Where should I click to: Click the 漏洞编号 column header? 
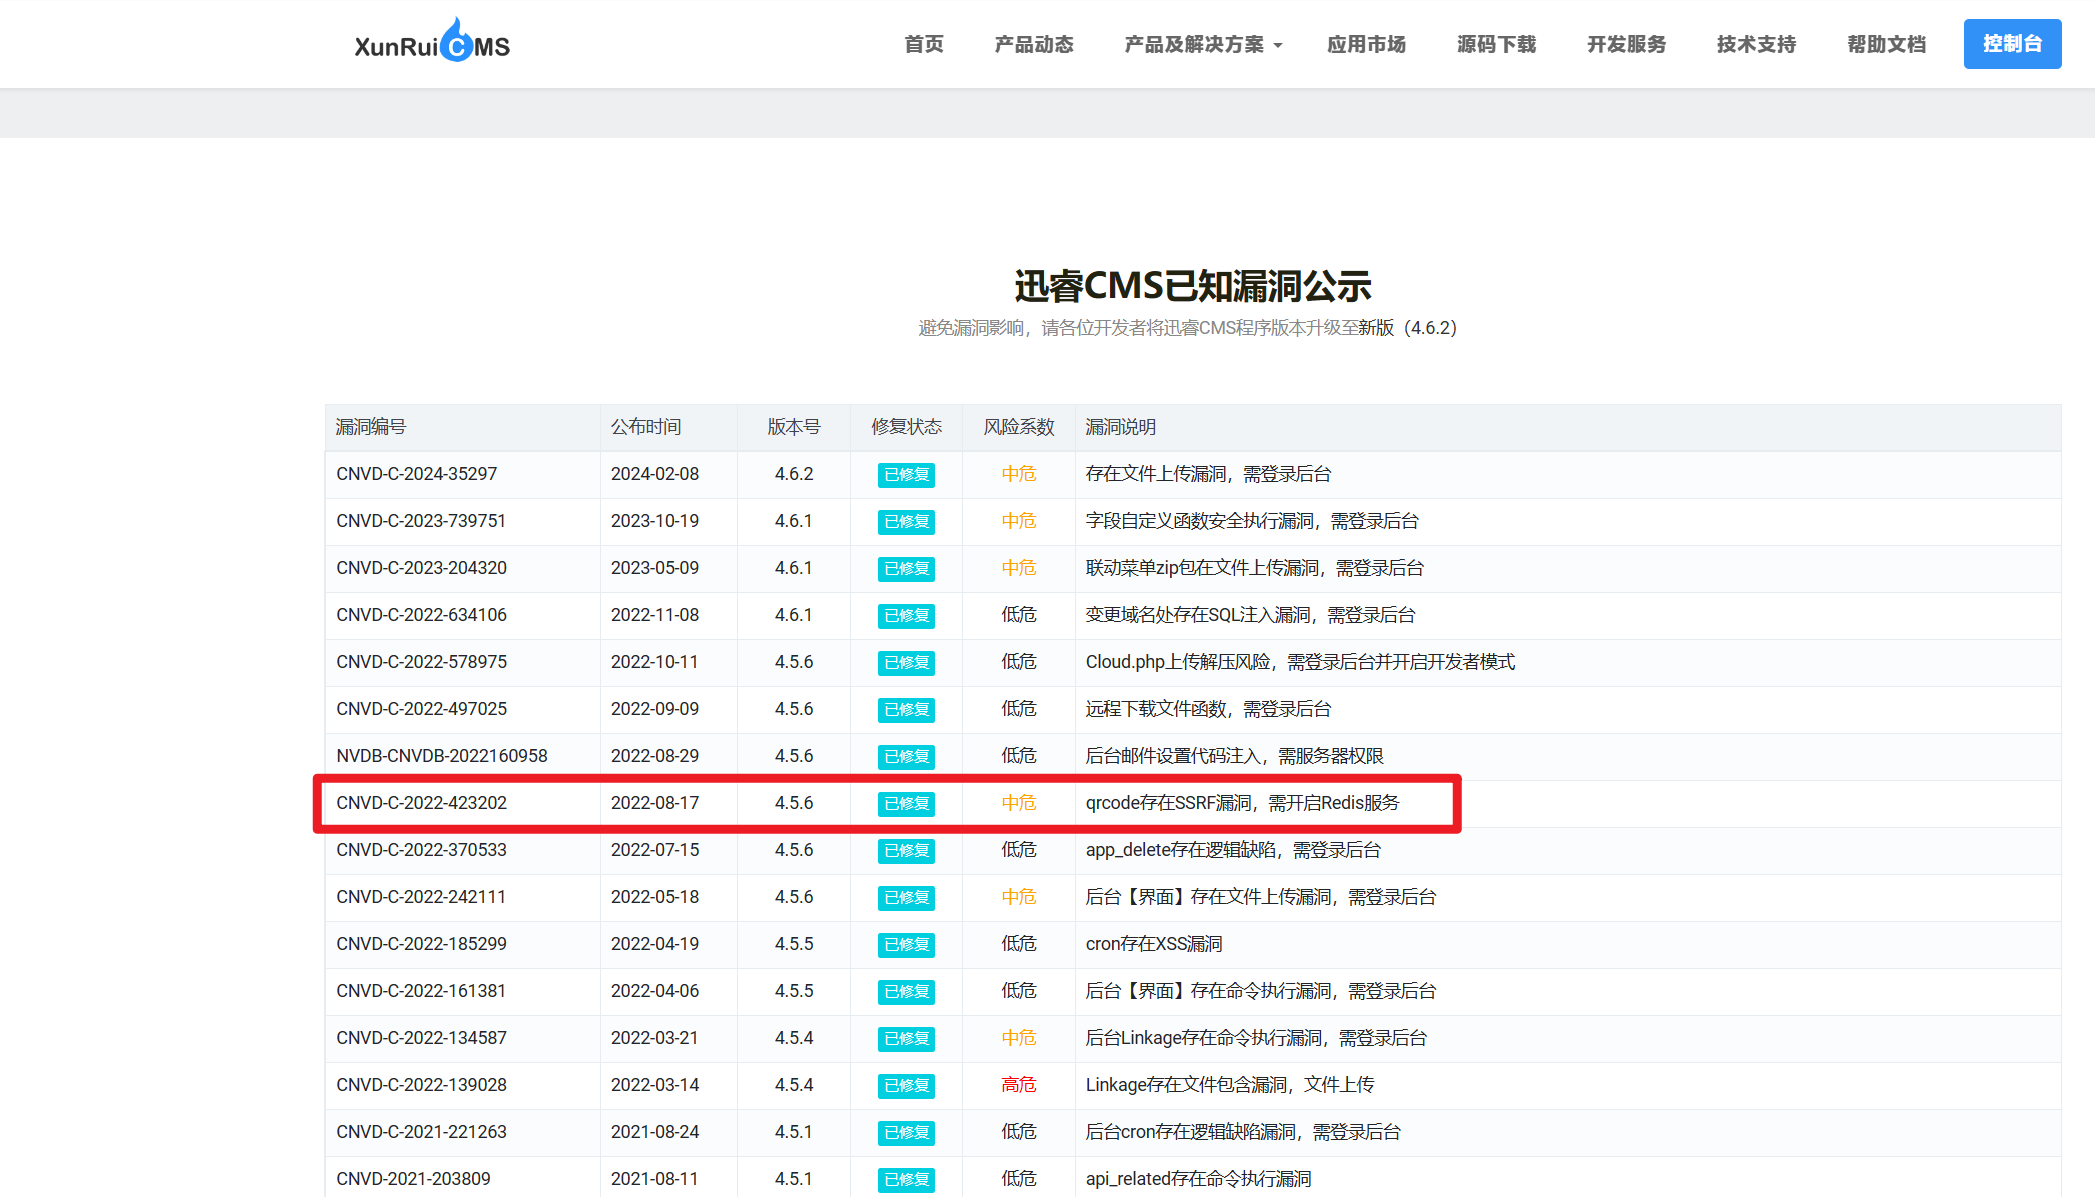[371, 427]
